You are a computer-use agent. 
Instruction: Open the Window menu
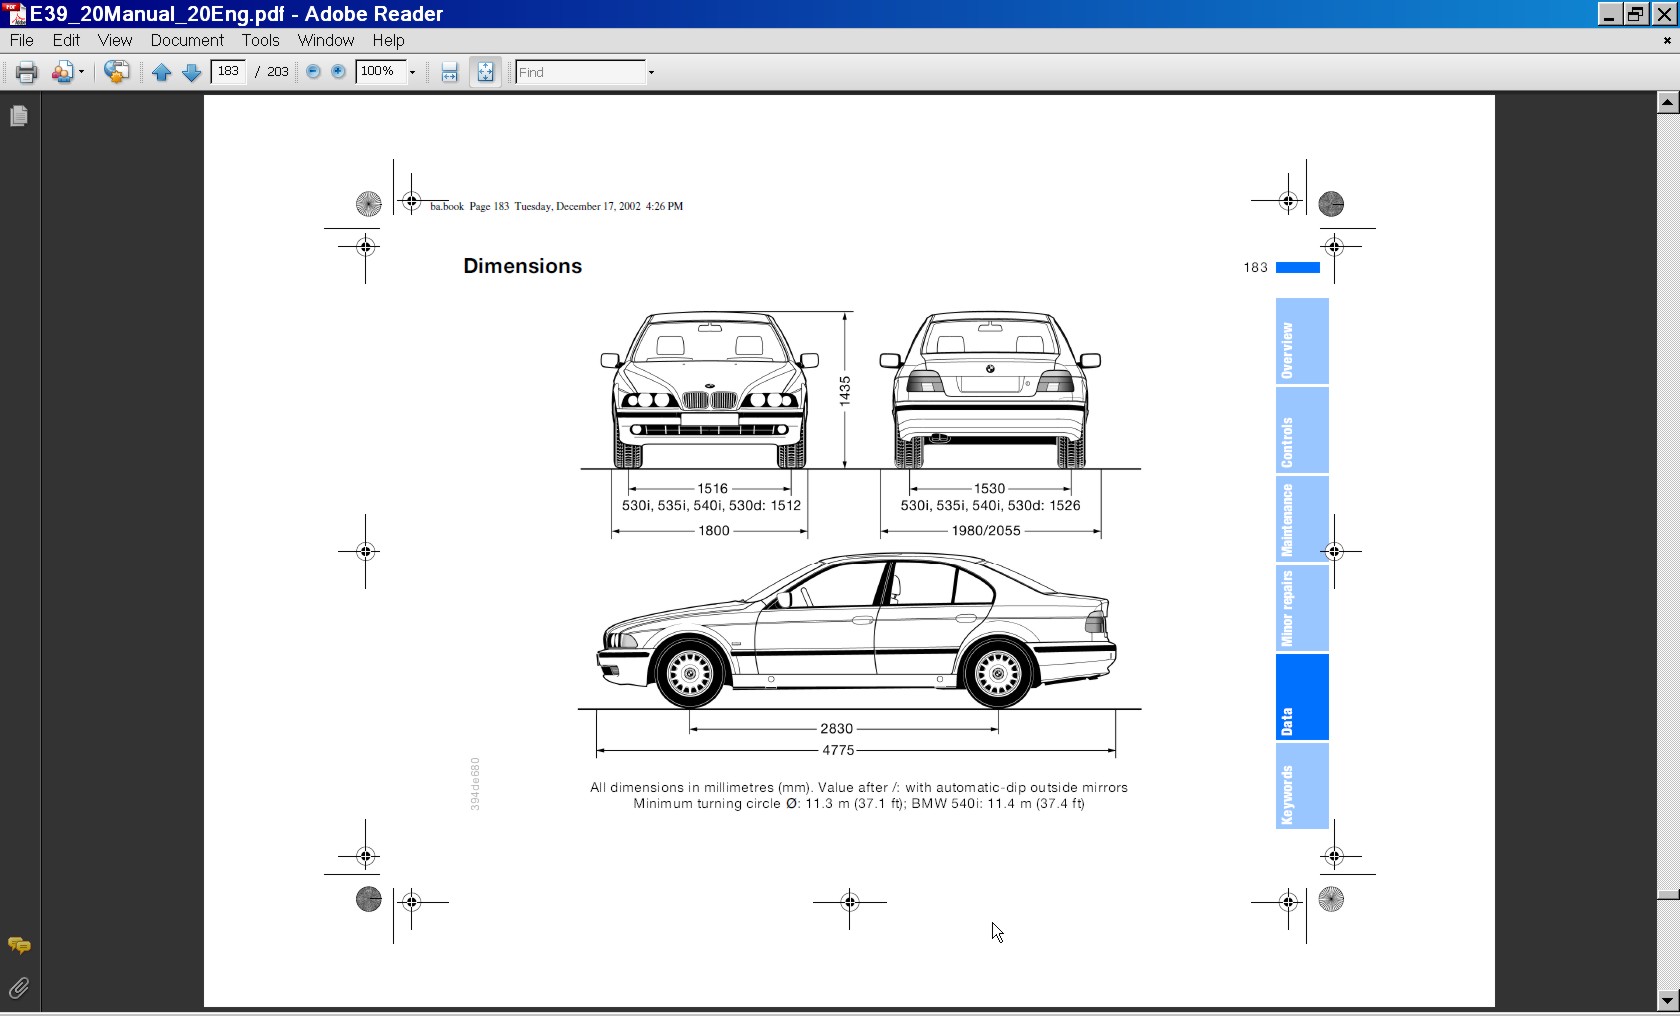pos(326,41)
